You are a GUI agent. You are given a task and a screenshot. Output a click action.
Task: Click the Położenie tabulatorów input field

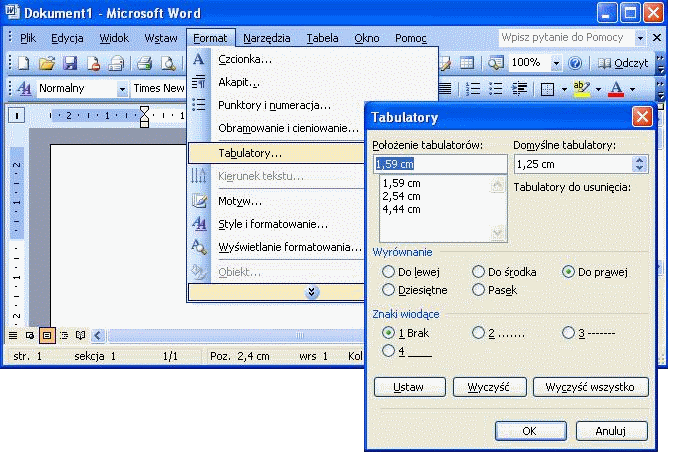click(x=440, y=164)
